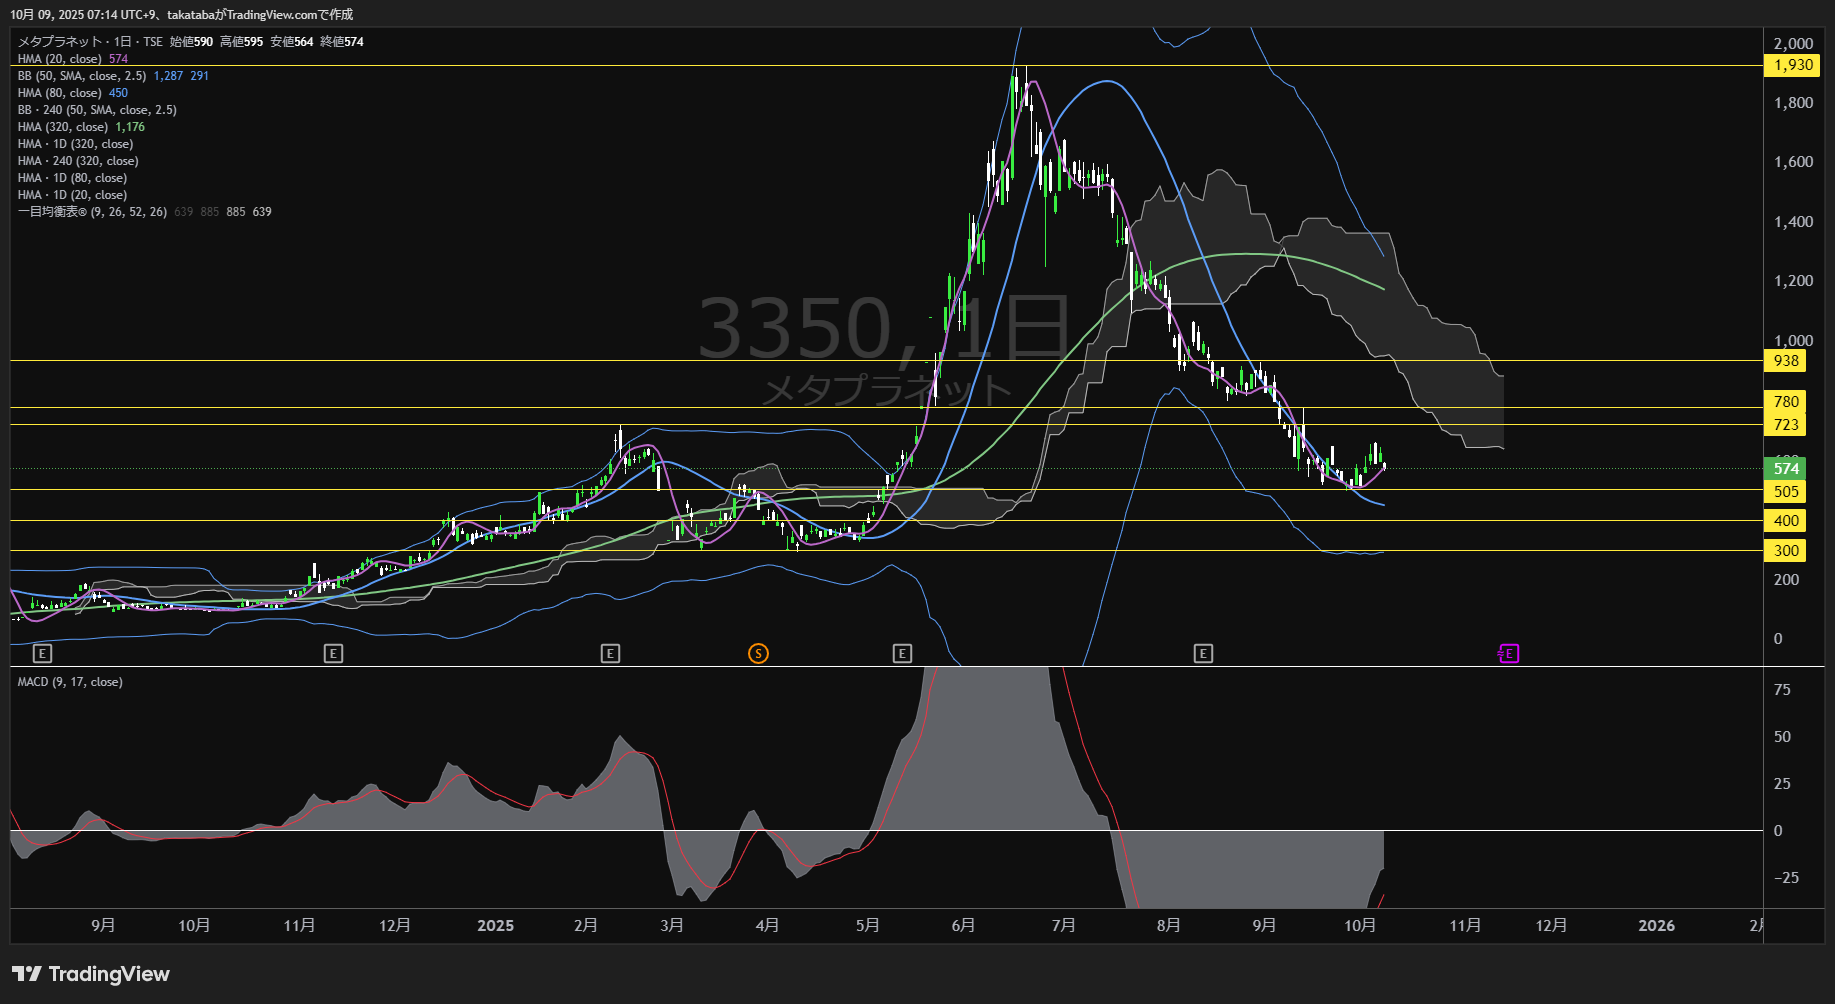Click the leftmost earnings E marker
The width and height of the screenshot is (1835, 1004).
tap(42, 654)
